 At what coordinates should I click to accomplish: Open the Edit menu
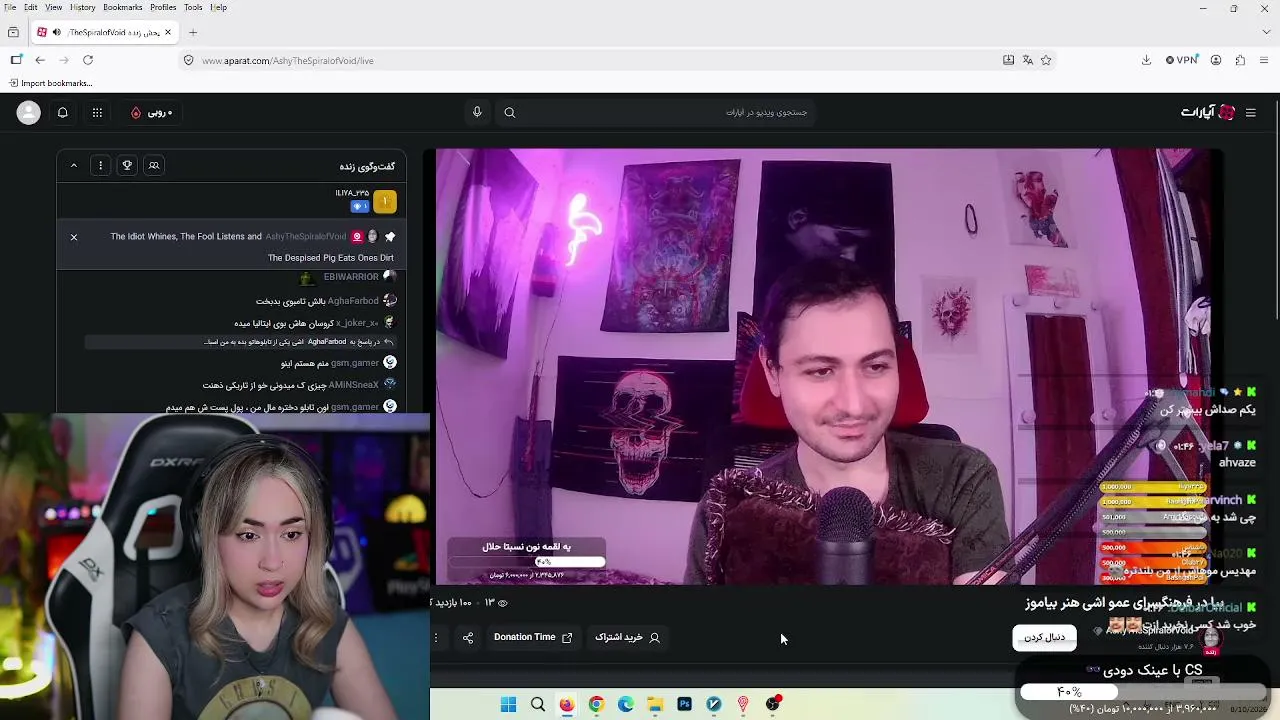pos(31,7)
